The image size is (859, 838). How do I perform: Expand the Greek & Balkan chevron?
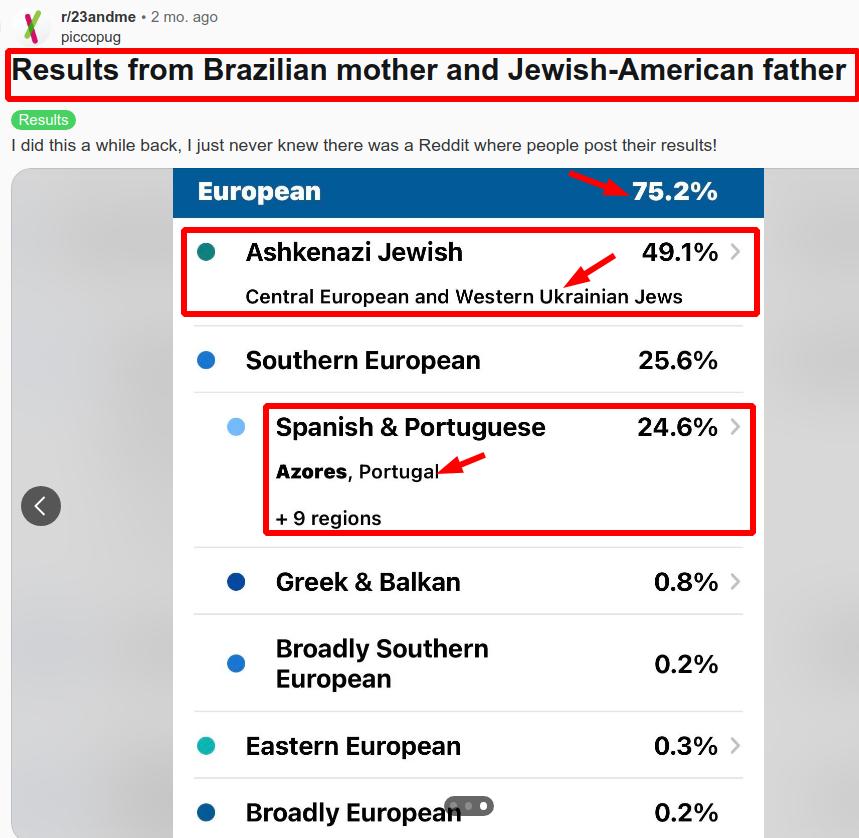click(736, 581)
